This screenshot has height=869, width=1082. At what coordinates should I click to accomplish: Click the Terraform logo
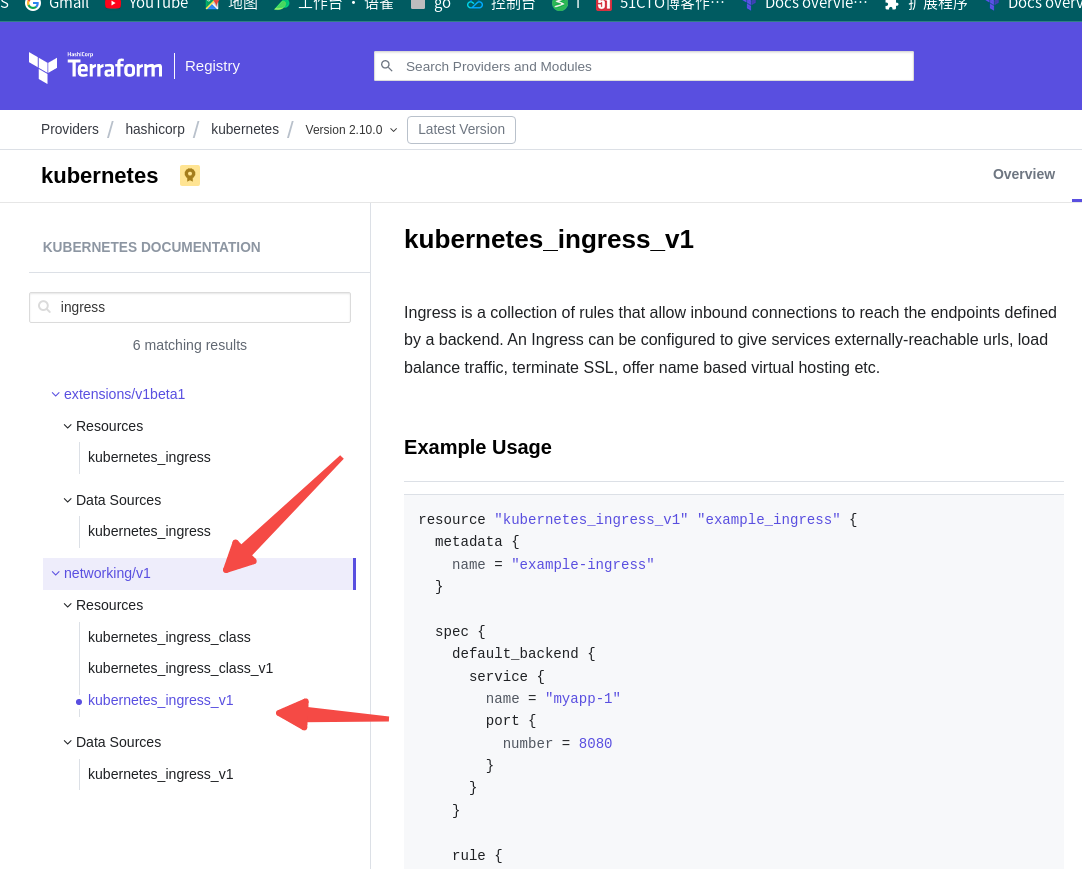point(95,67)
